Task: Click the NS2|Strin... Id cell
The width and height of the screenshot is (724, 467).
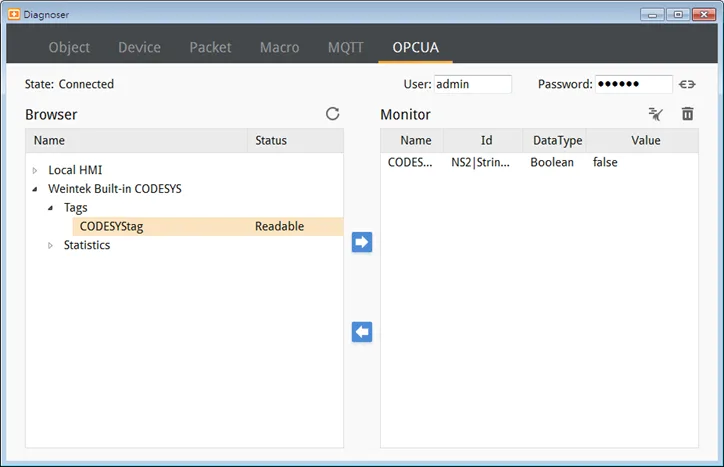Action: coord(480,162)
